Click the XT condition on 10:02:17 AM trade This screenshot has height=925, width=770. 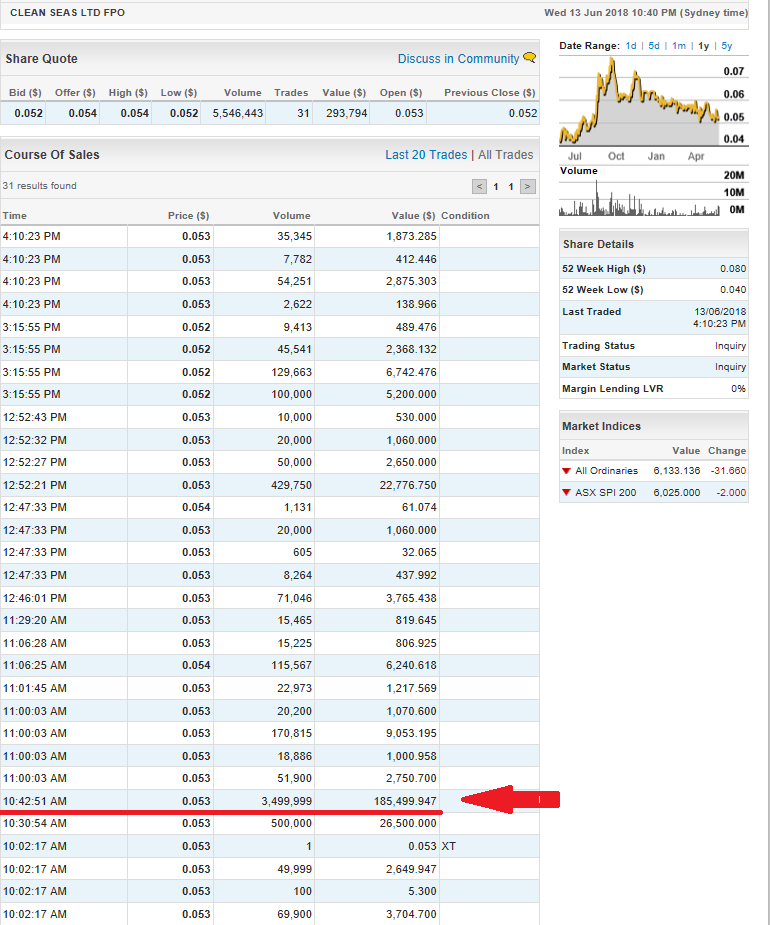448,847
